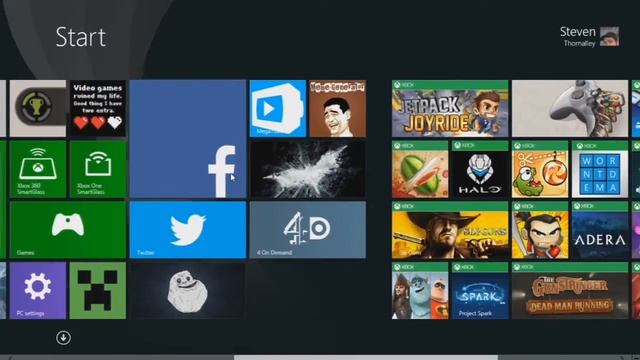
Task: Launch Jetpack Joyride game tile
Action: coord(450,109)
